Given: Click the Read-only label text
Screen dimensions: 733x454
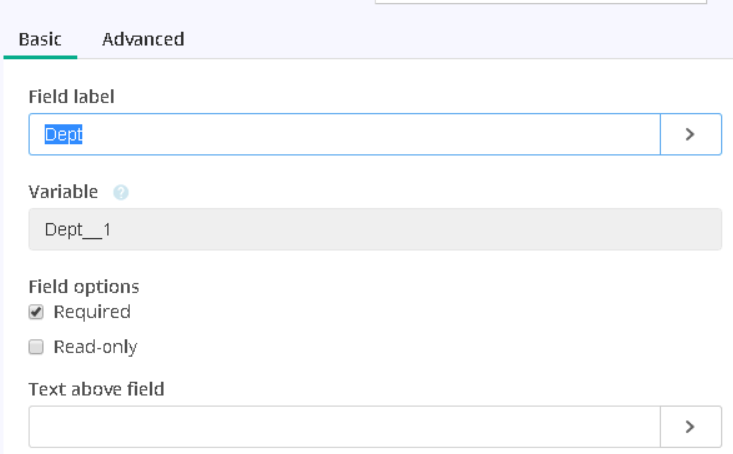Looking at the screenshot, I should 95,347.
